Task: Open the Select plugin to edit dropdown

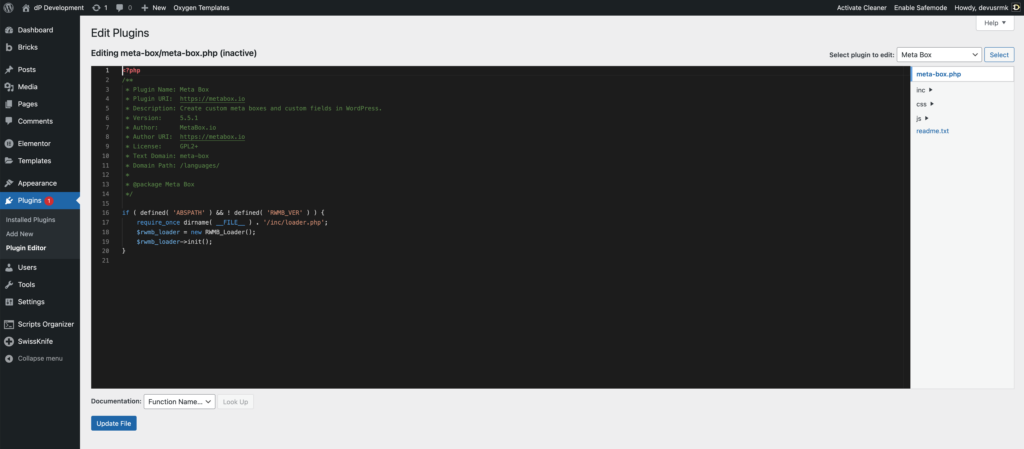Action: (x=939, y=55)
